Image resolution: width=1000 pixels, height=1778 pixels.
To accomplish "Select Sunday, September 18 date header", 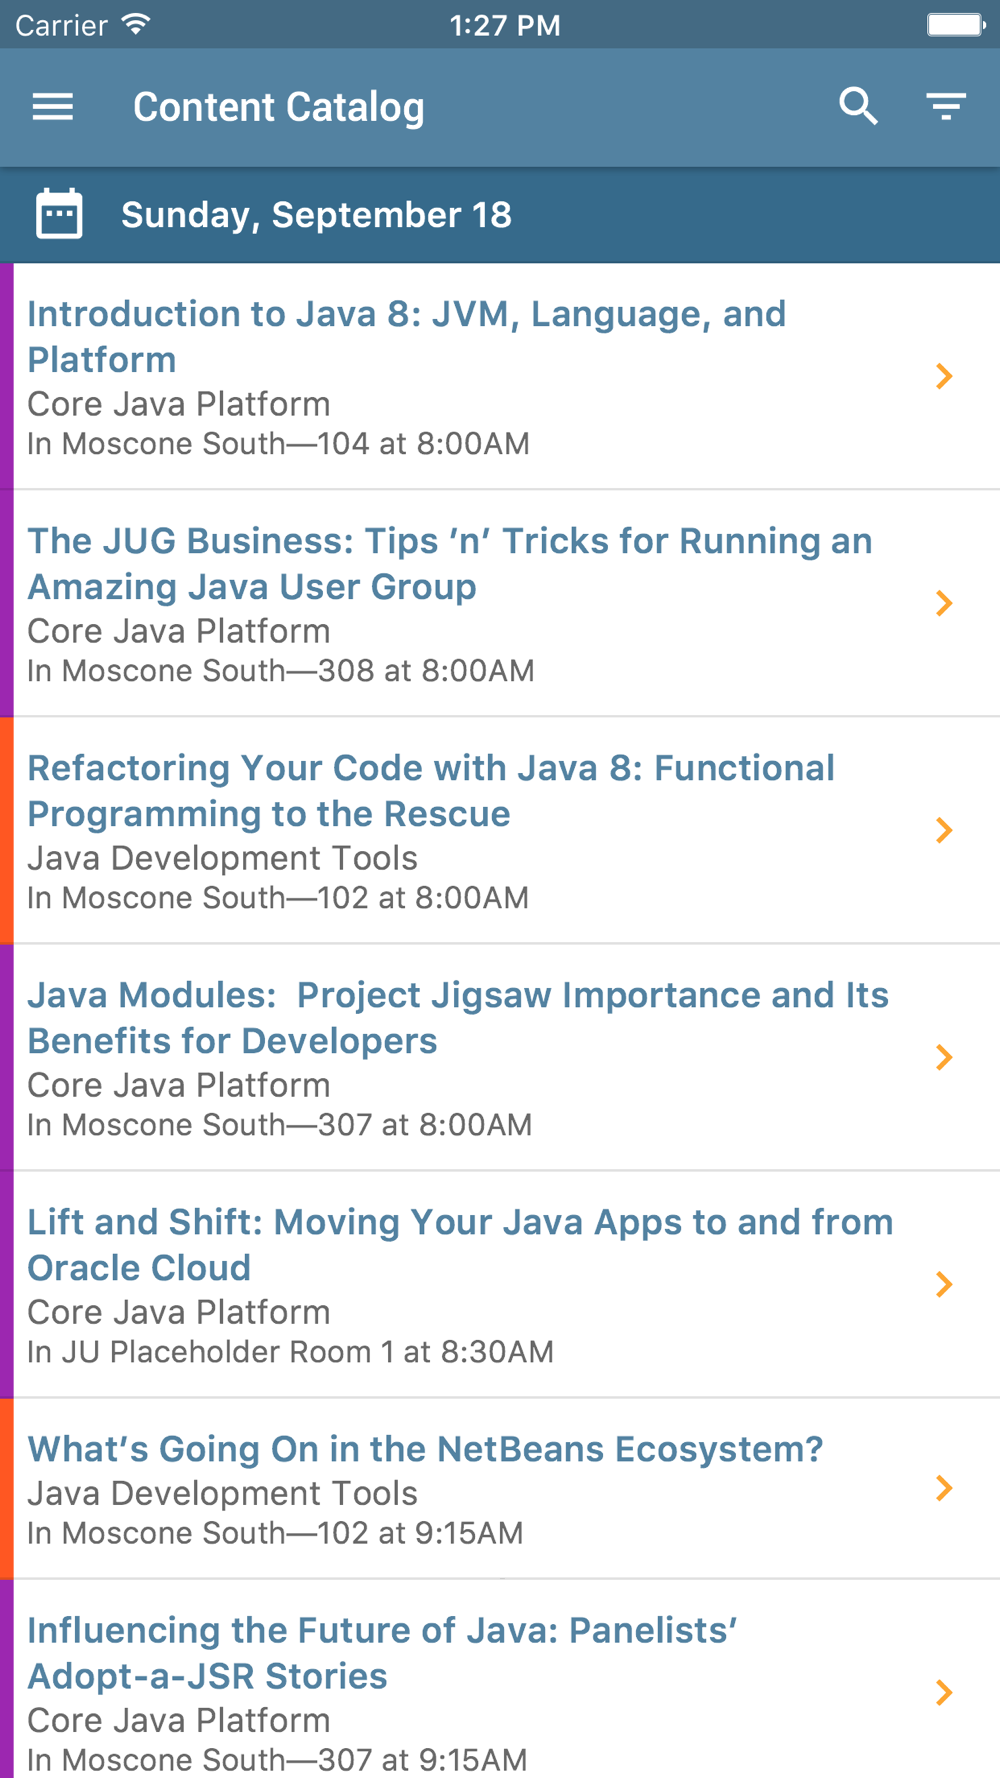I will (316, 215).
